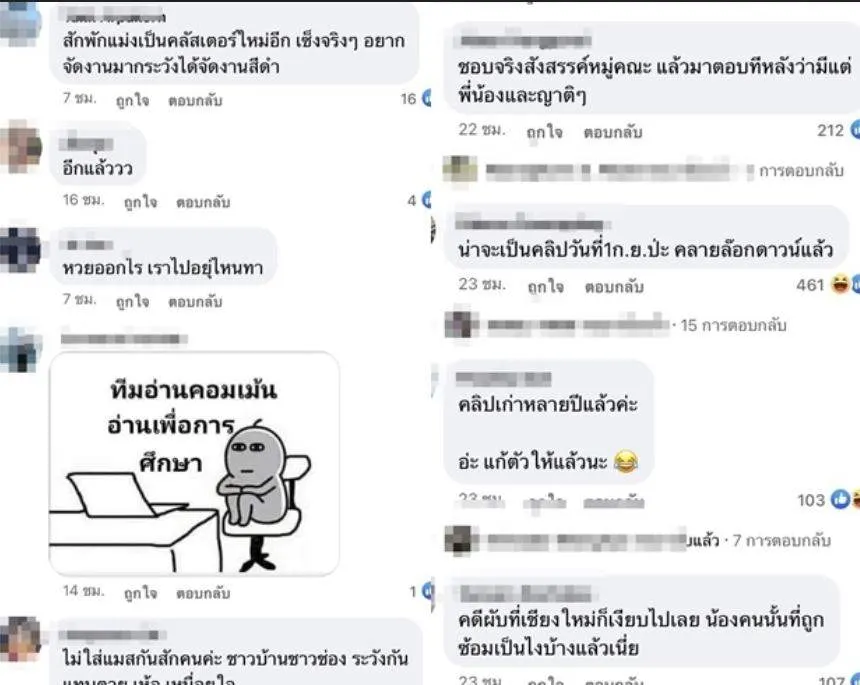Click the like reaction icon beside 103
This screenshot has width=860, height=685.
click(x=840, y=499)
